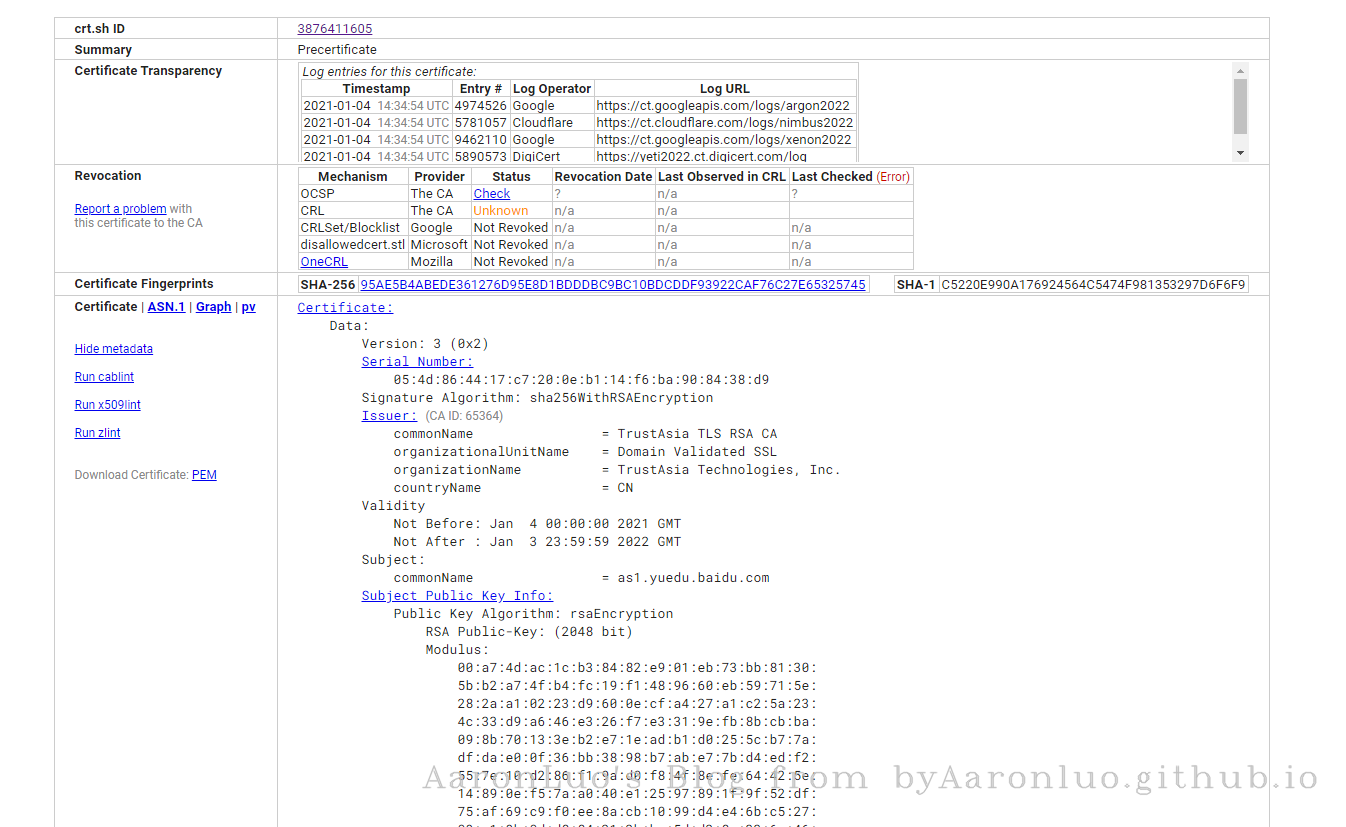Open the Graph certificate view
Screen dimensions: 1346x827
coord(213,307)
